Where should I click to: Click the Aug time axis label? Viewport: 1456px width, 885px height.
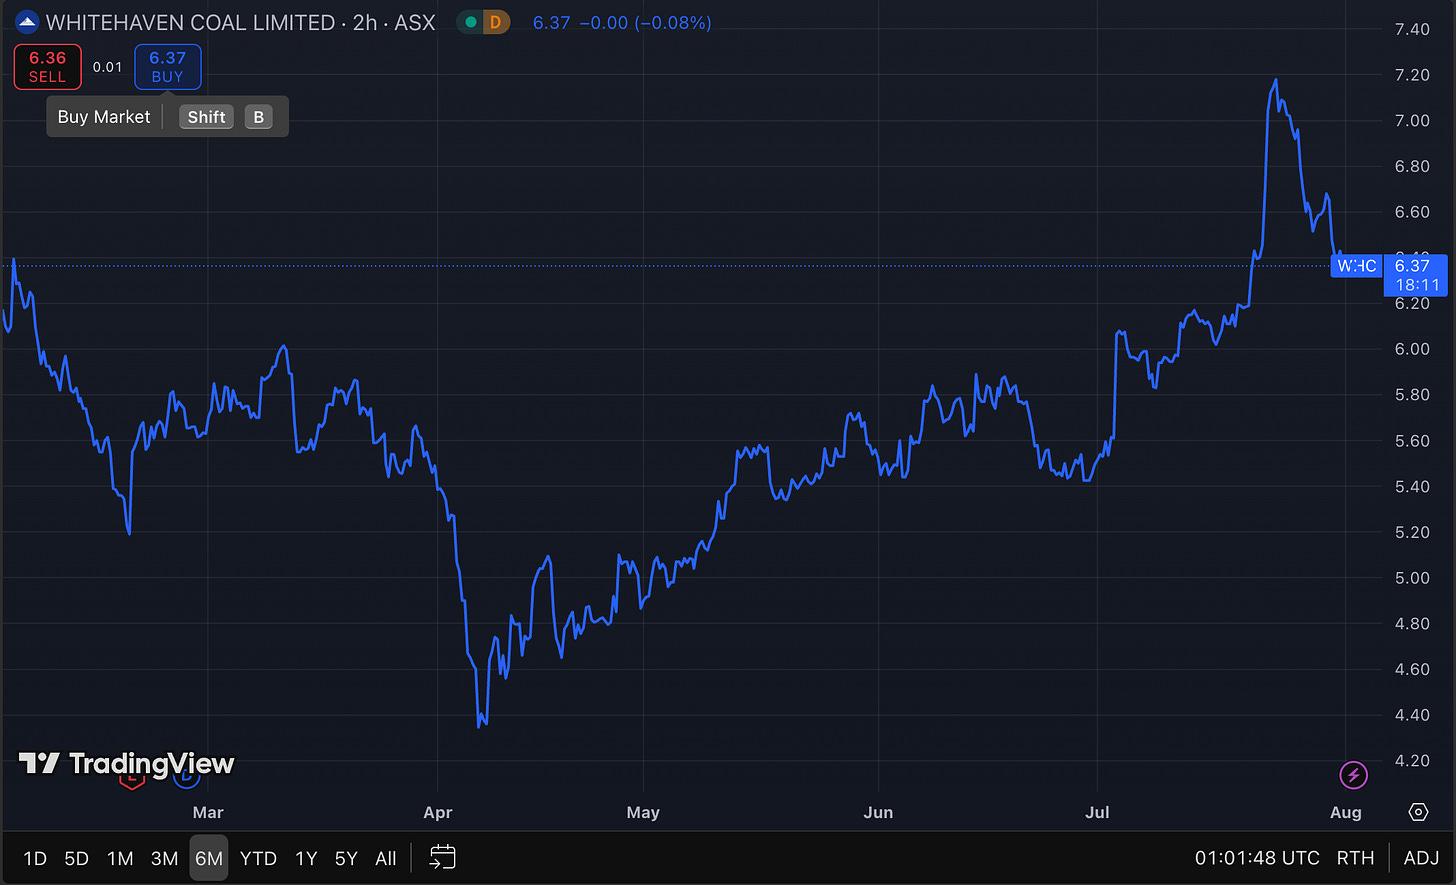(x=1346, y=812)
